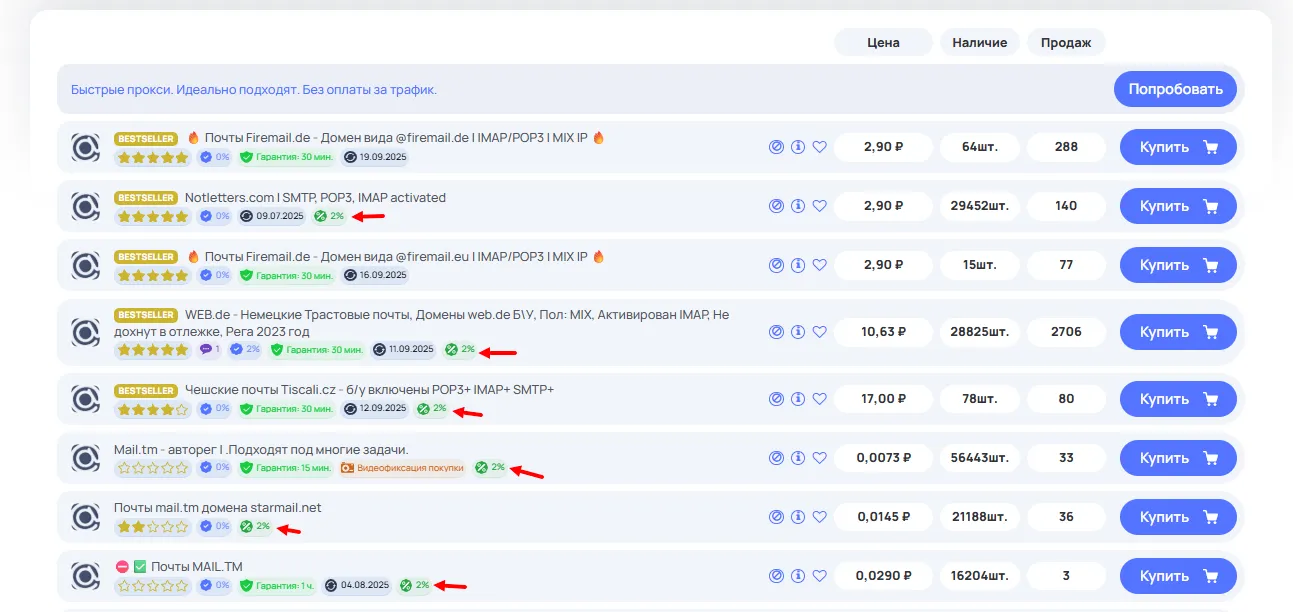Click the five-star rating on Notletters.com listing
The image size is (1293, 612).
pyautogui.click(x=152, y=216)
